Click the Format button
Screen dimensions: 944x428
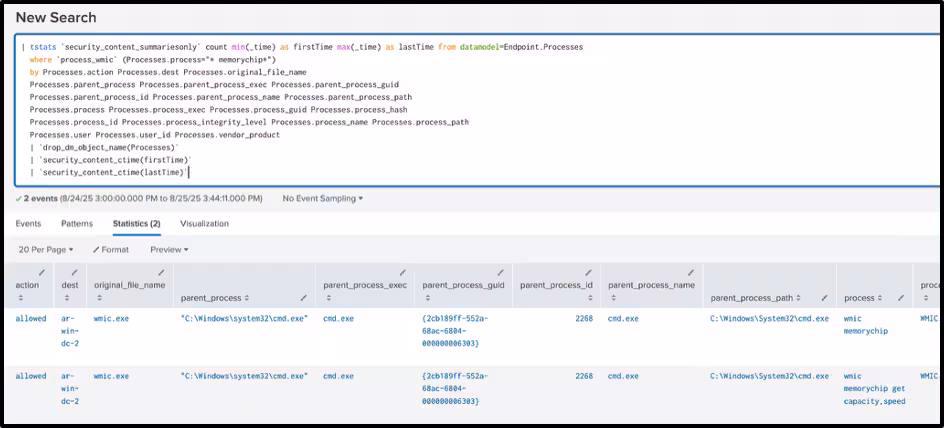click(111, 249)
